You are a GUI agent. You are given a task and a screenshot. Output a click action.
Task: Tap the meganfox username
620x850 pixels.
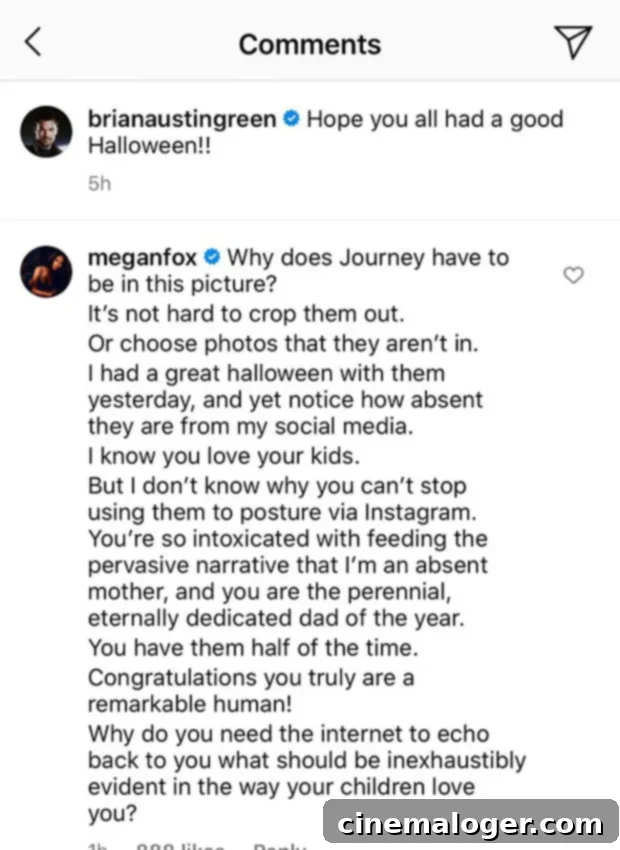pos(143,258)
